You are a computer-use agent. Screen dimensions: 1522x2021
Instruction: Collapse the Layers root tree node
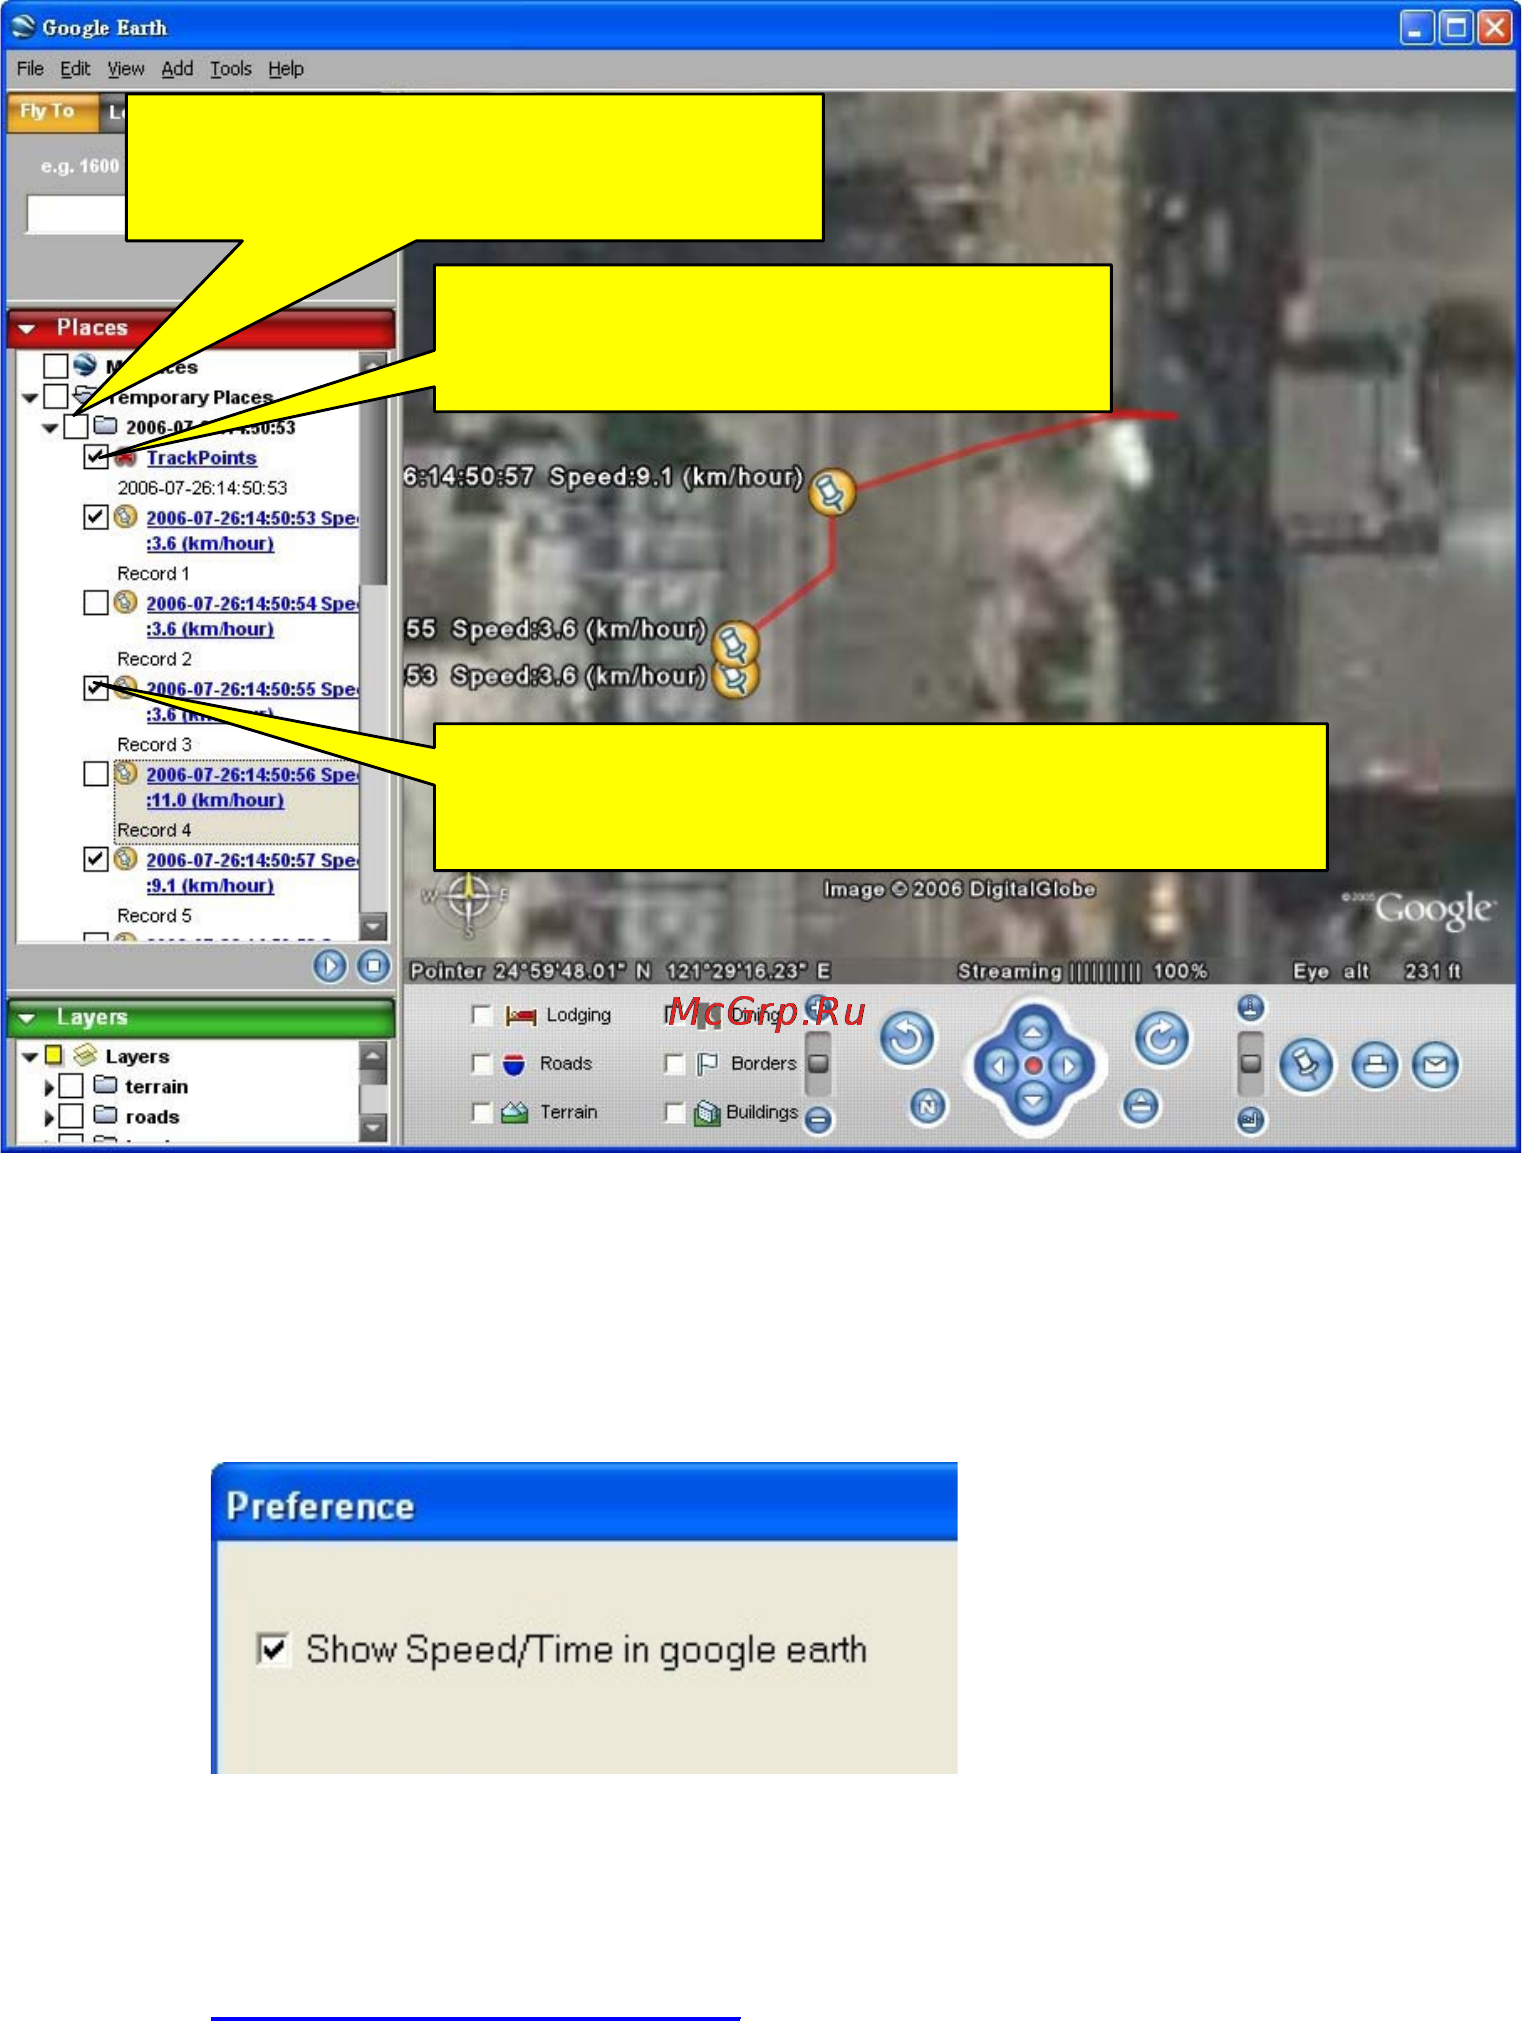(x=30, y=1057)
